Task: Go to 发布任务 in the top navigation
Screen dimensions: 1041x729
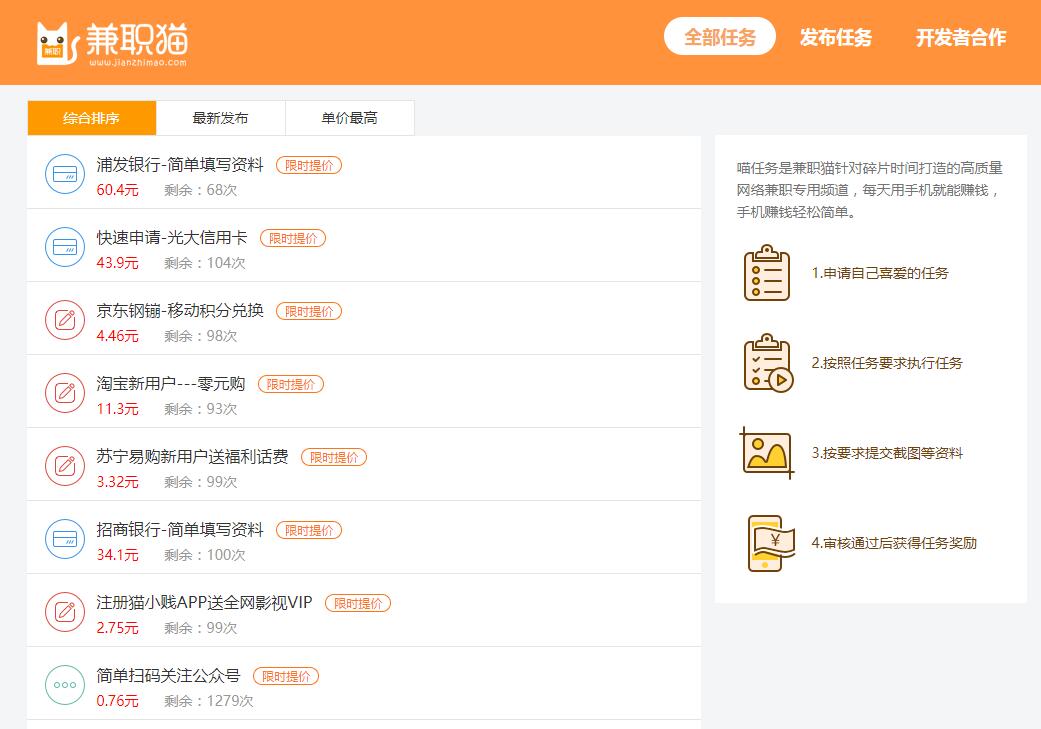Action: coord(835,37)
